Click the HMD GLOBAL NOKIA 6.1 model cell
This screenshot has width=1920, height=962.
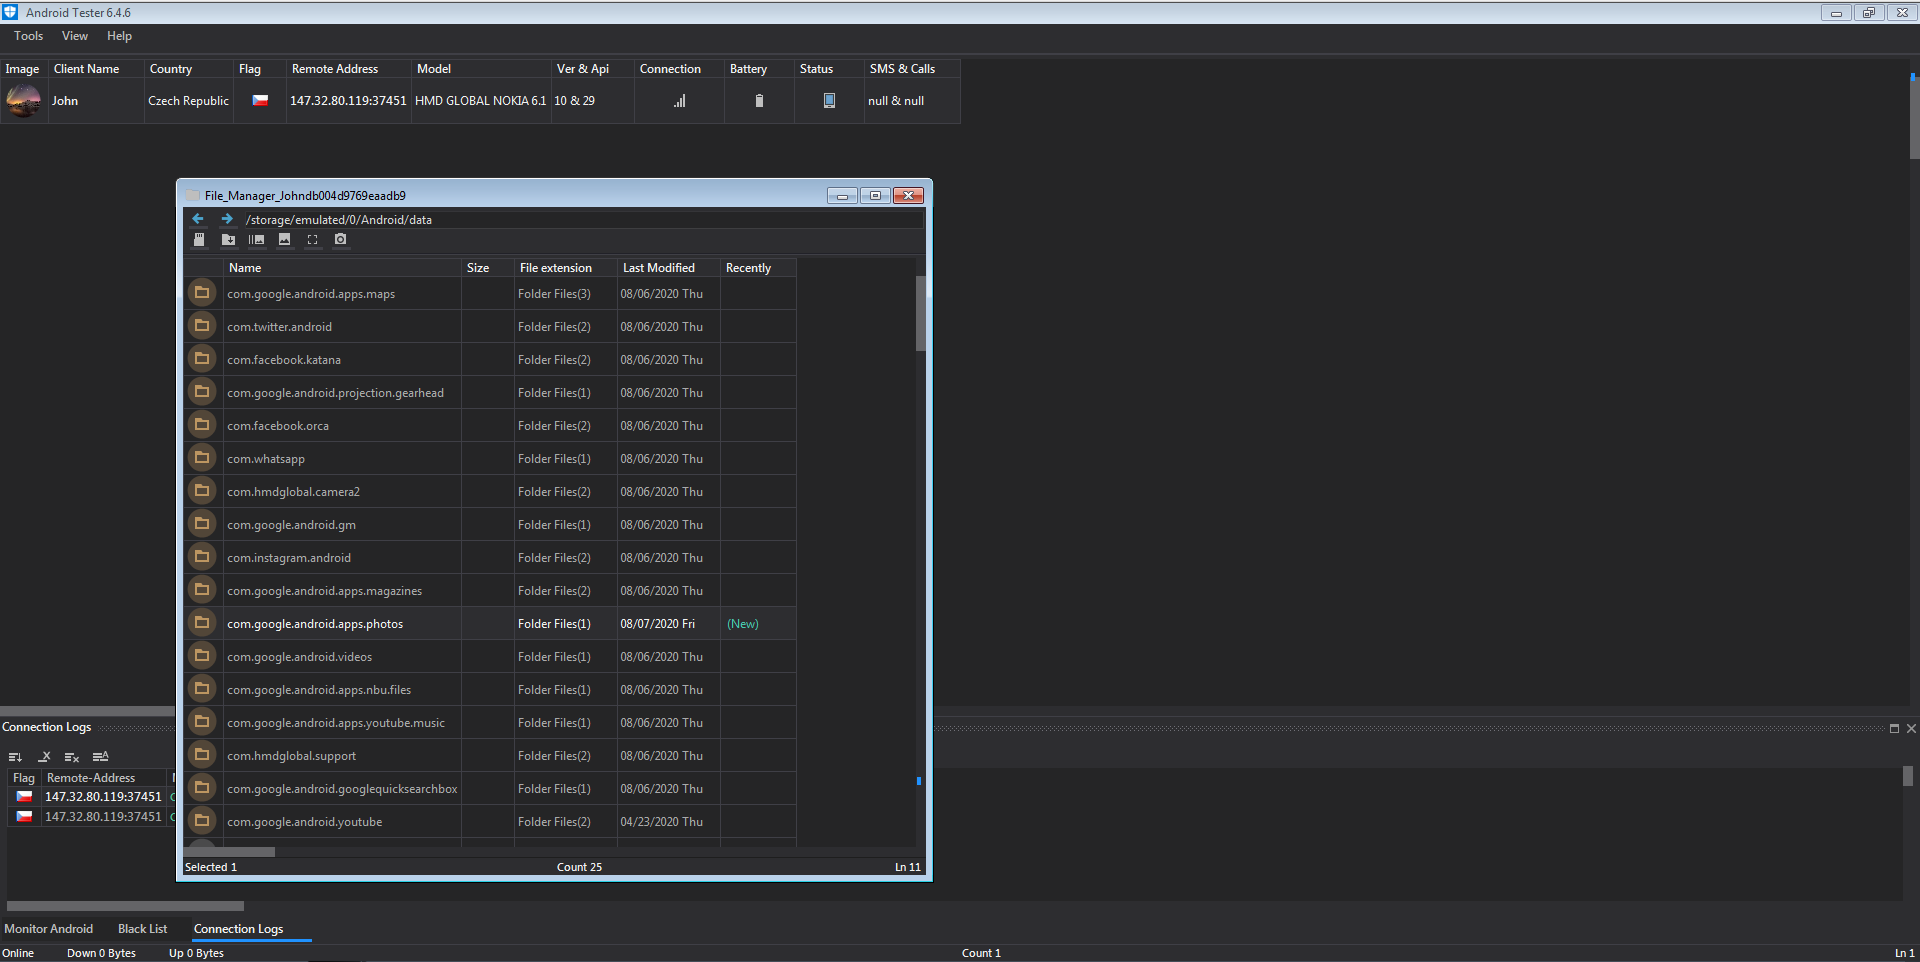click(481, 101)
